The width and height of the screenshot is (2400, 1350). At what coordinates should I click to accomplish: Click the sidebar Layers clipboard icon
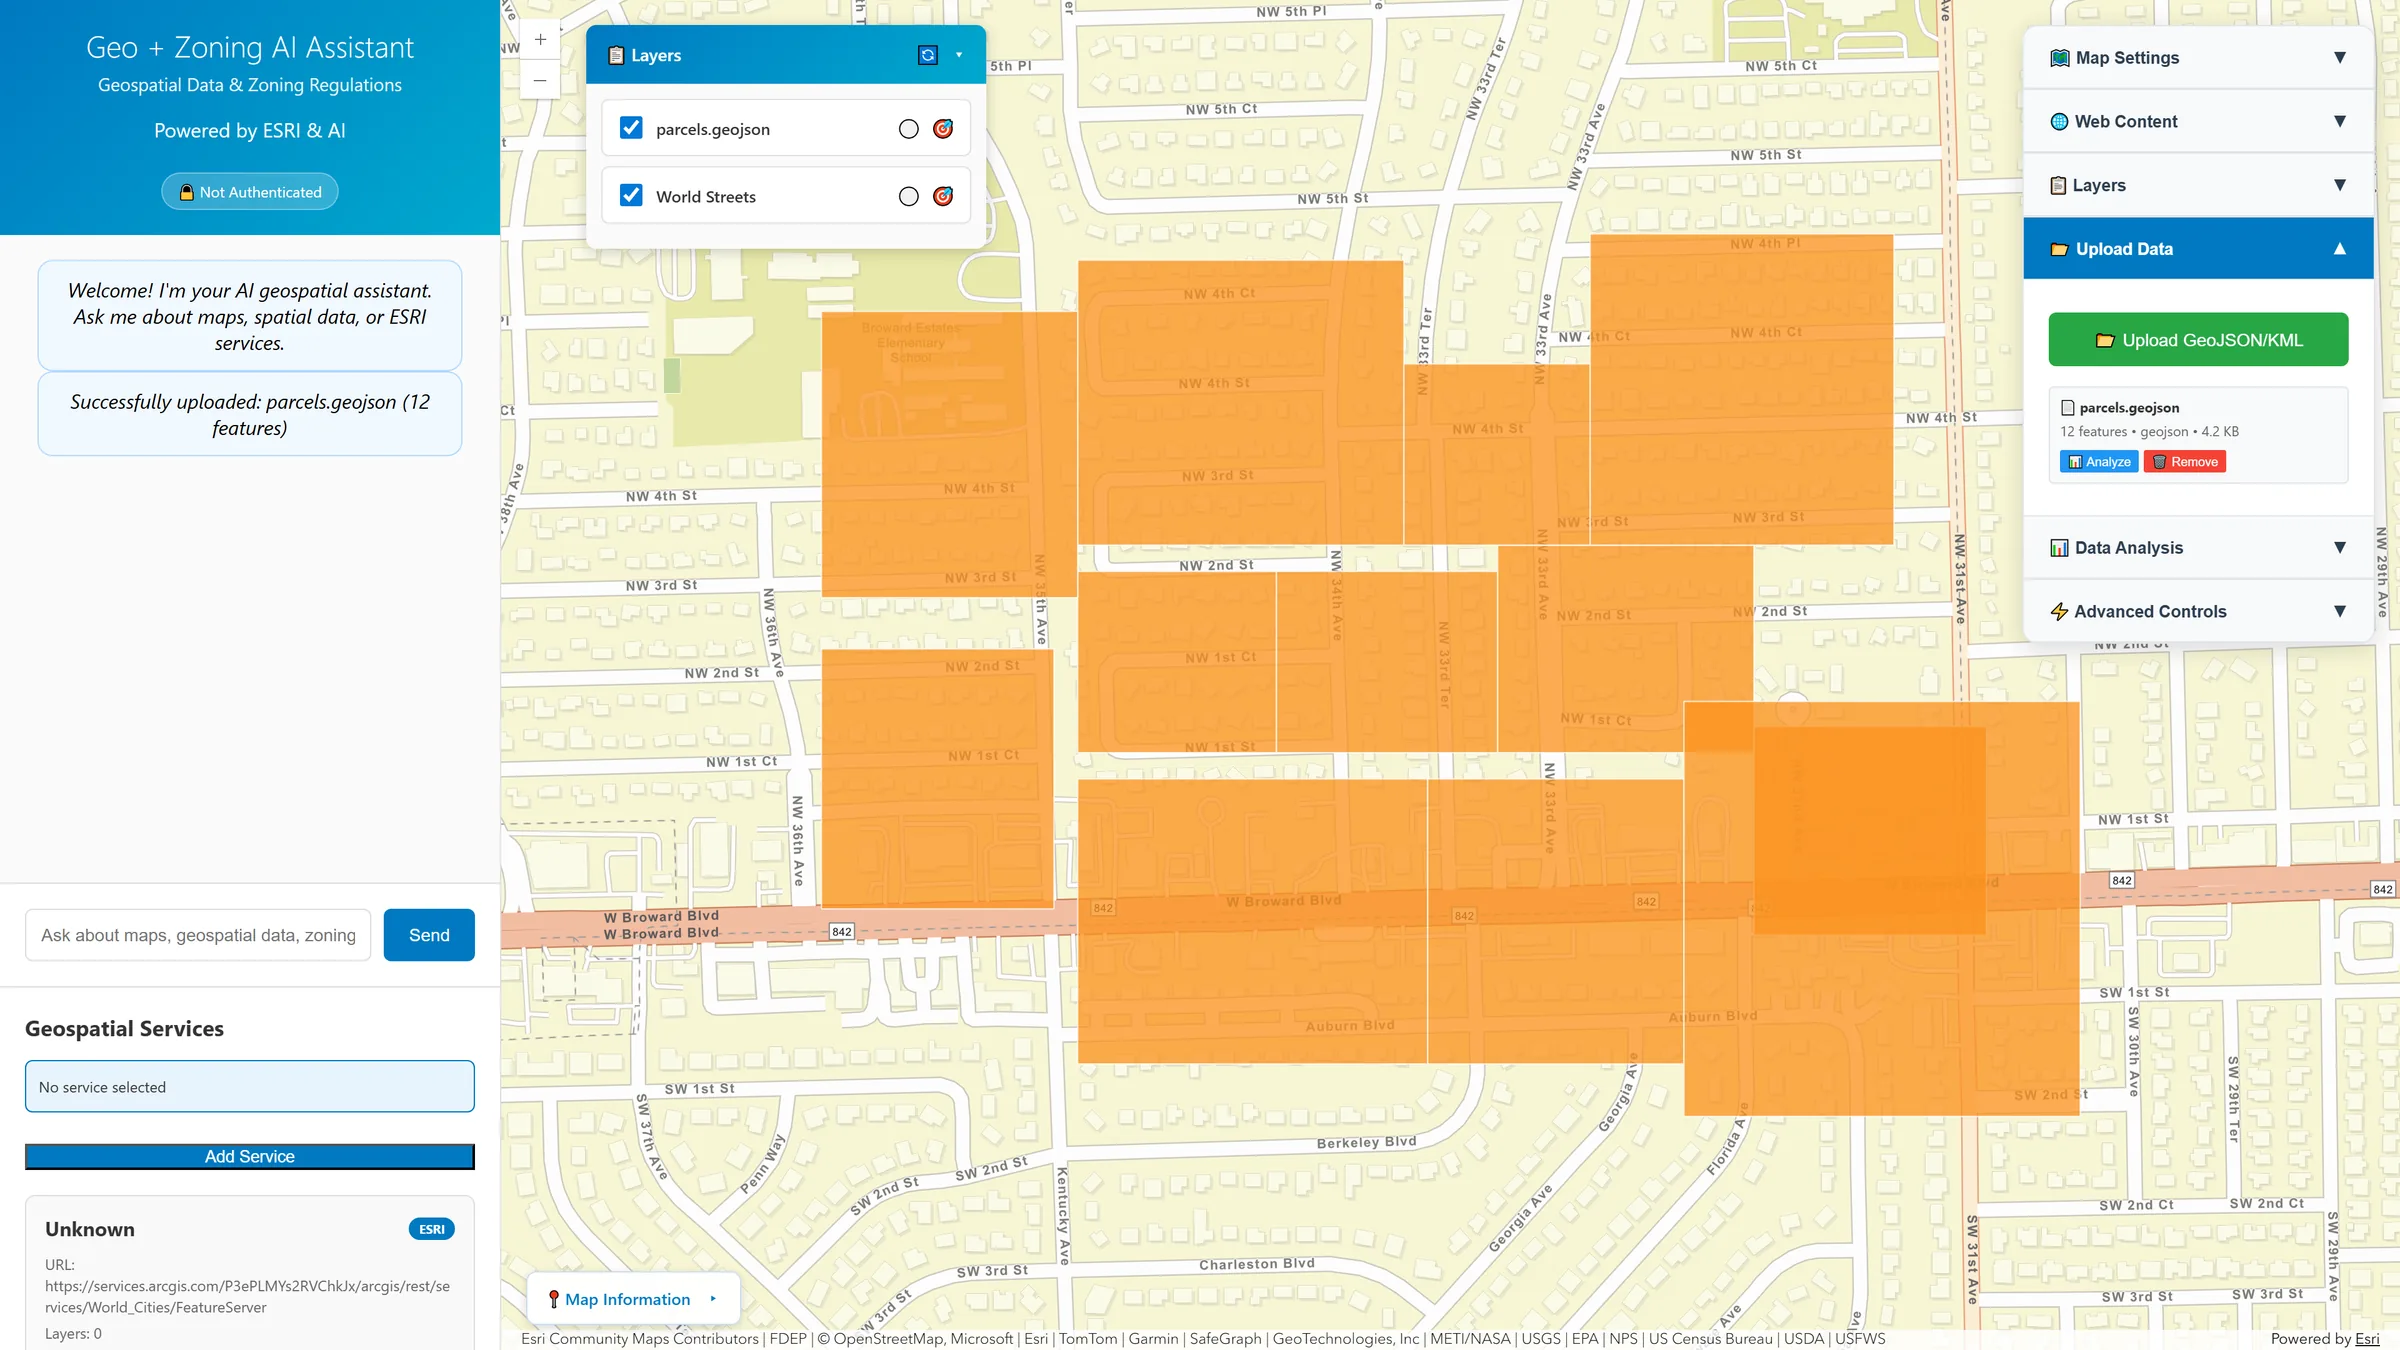pyautogui.click(x=2058, y=186)
